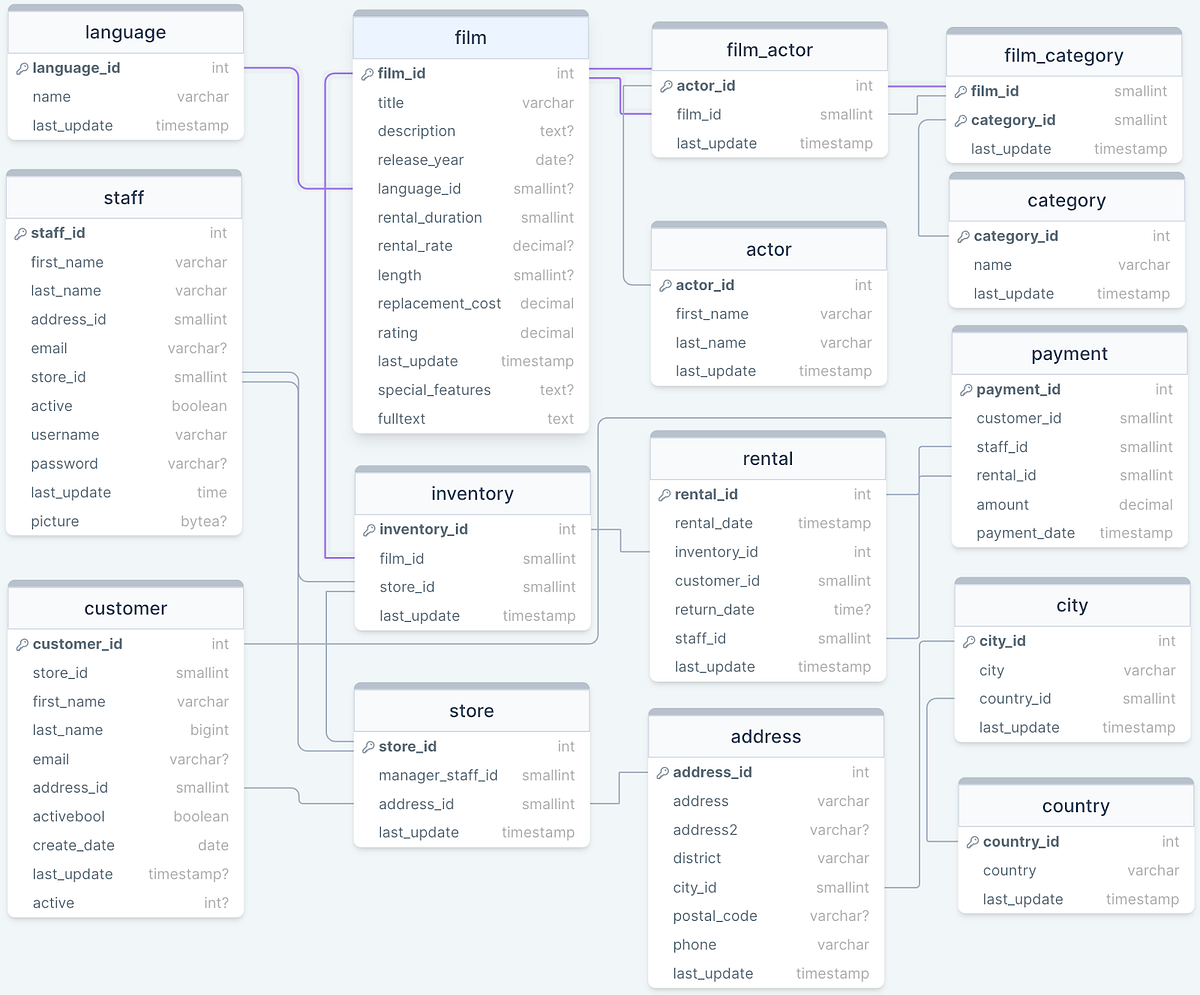
Task: Select the key icon next to payment_id
Action: coord(964,389)
